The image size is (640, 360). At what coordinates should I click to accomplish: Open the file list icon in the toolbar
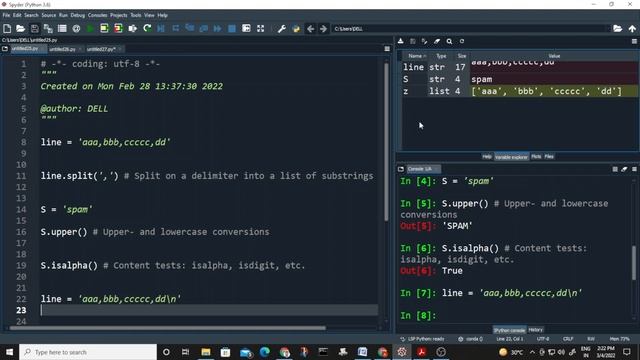pos(62,29)
